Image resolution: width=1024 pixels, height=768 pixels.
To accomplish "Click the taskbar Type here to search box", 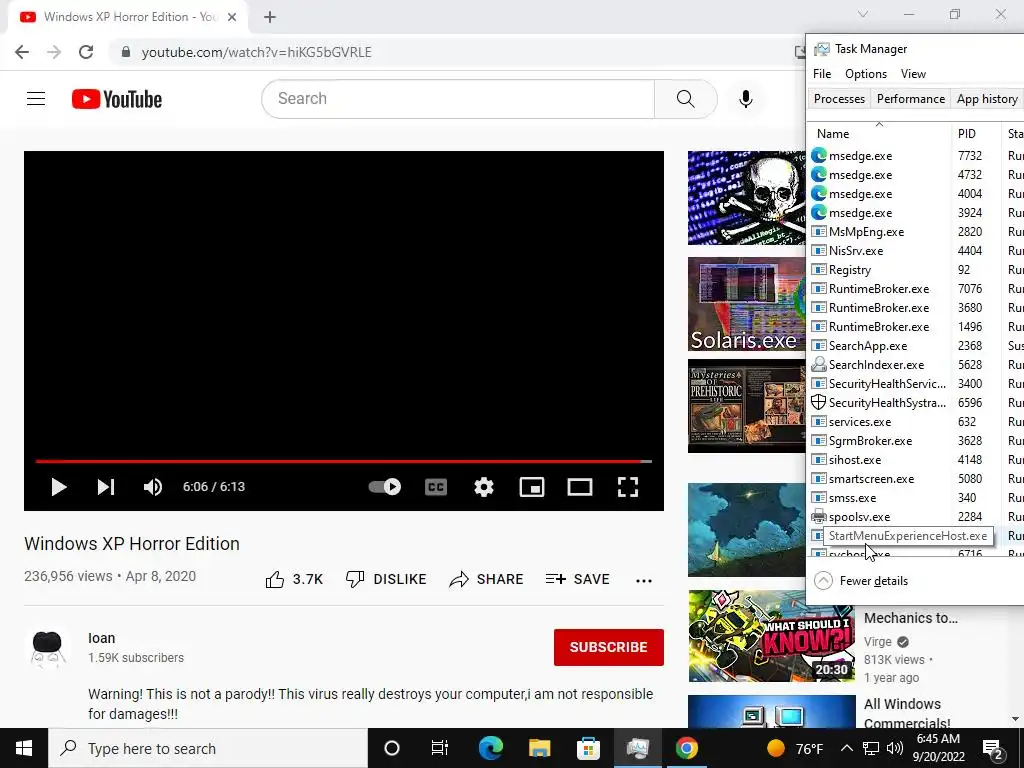I will 208,748.
